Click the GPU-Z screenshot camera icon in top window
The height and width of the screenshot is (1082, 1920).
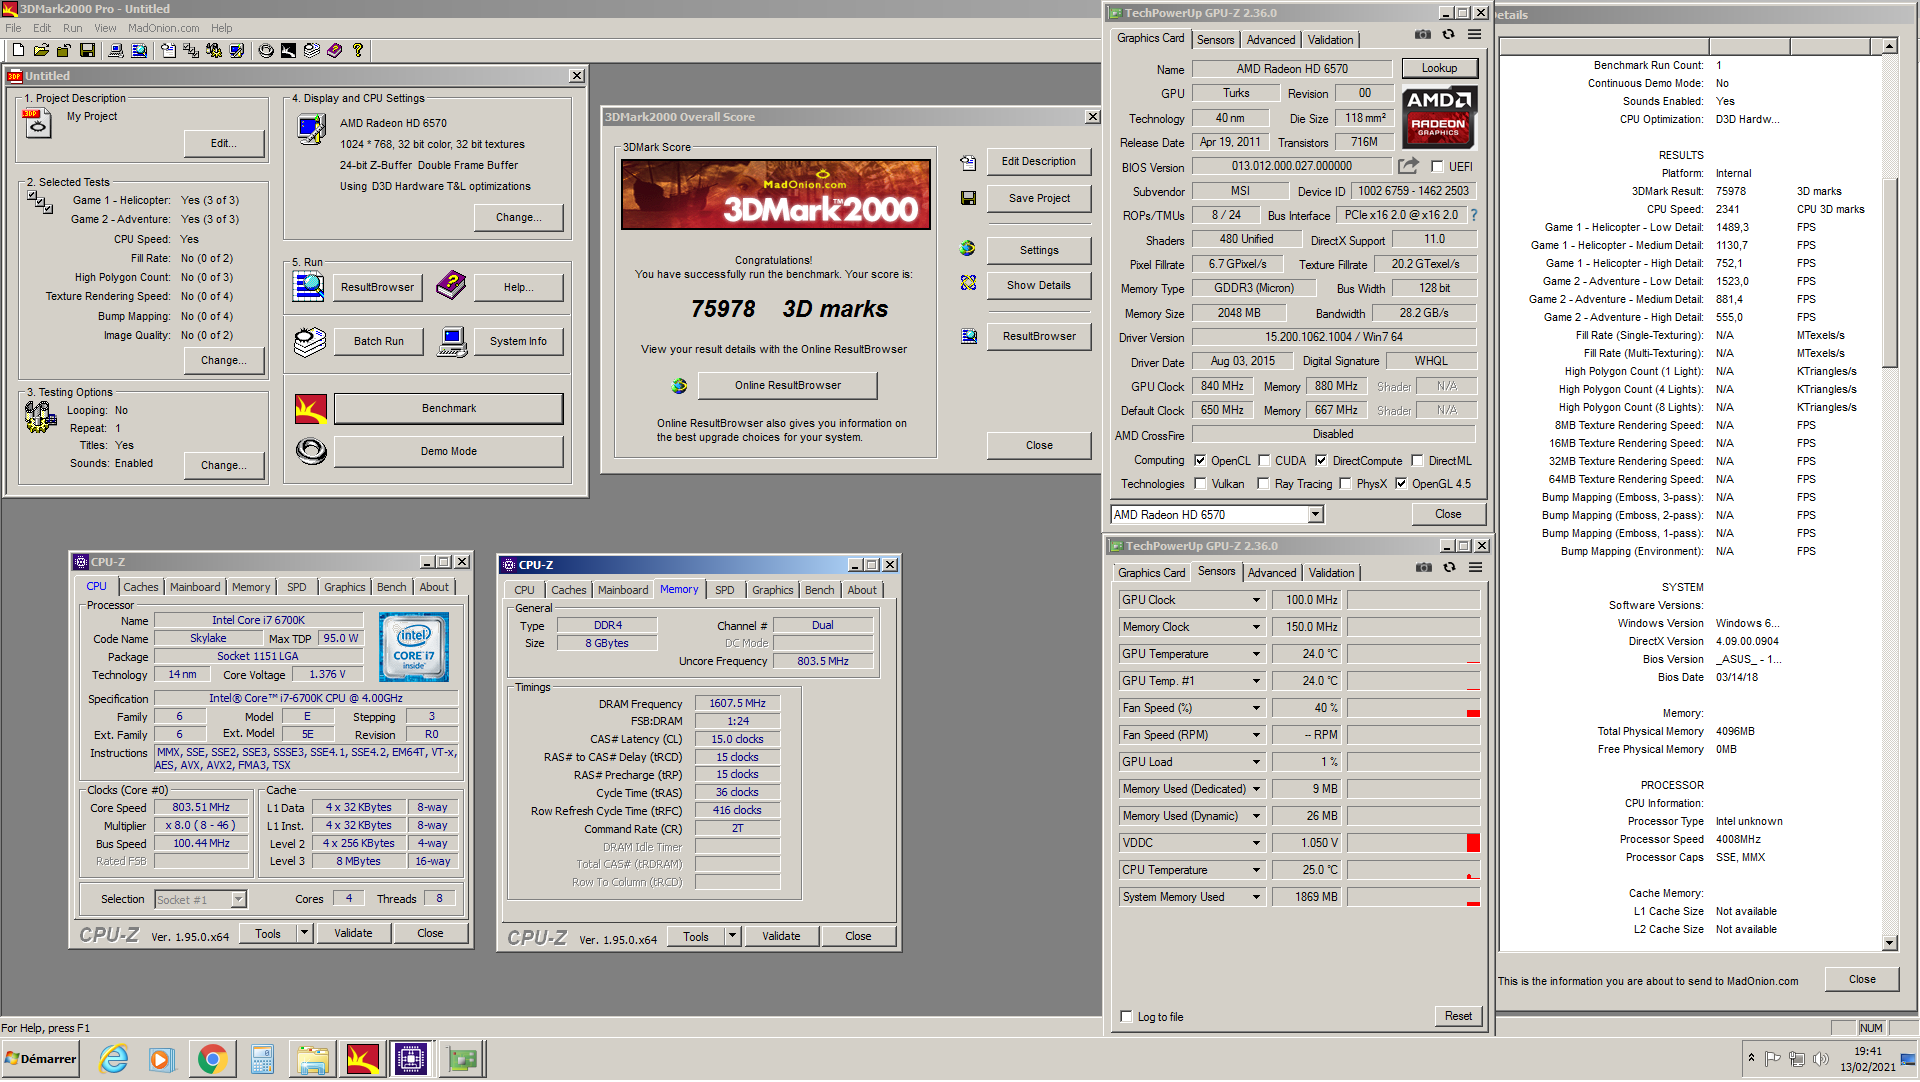(x=1423, y=35)
